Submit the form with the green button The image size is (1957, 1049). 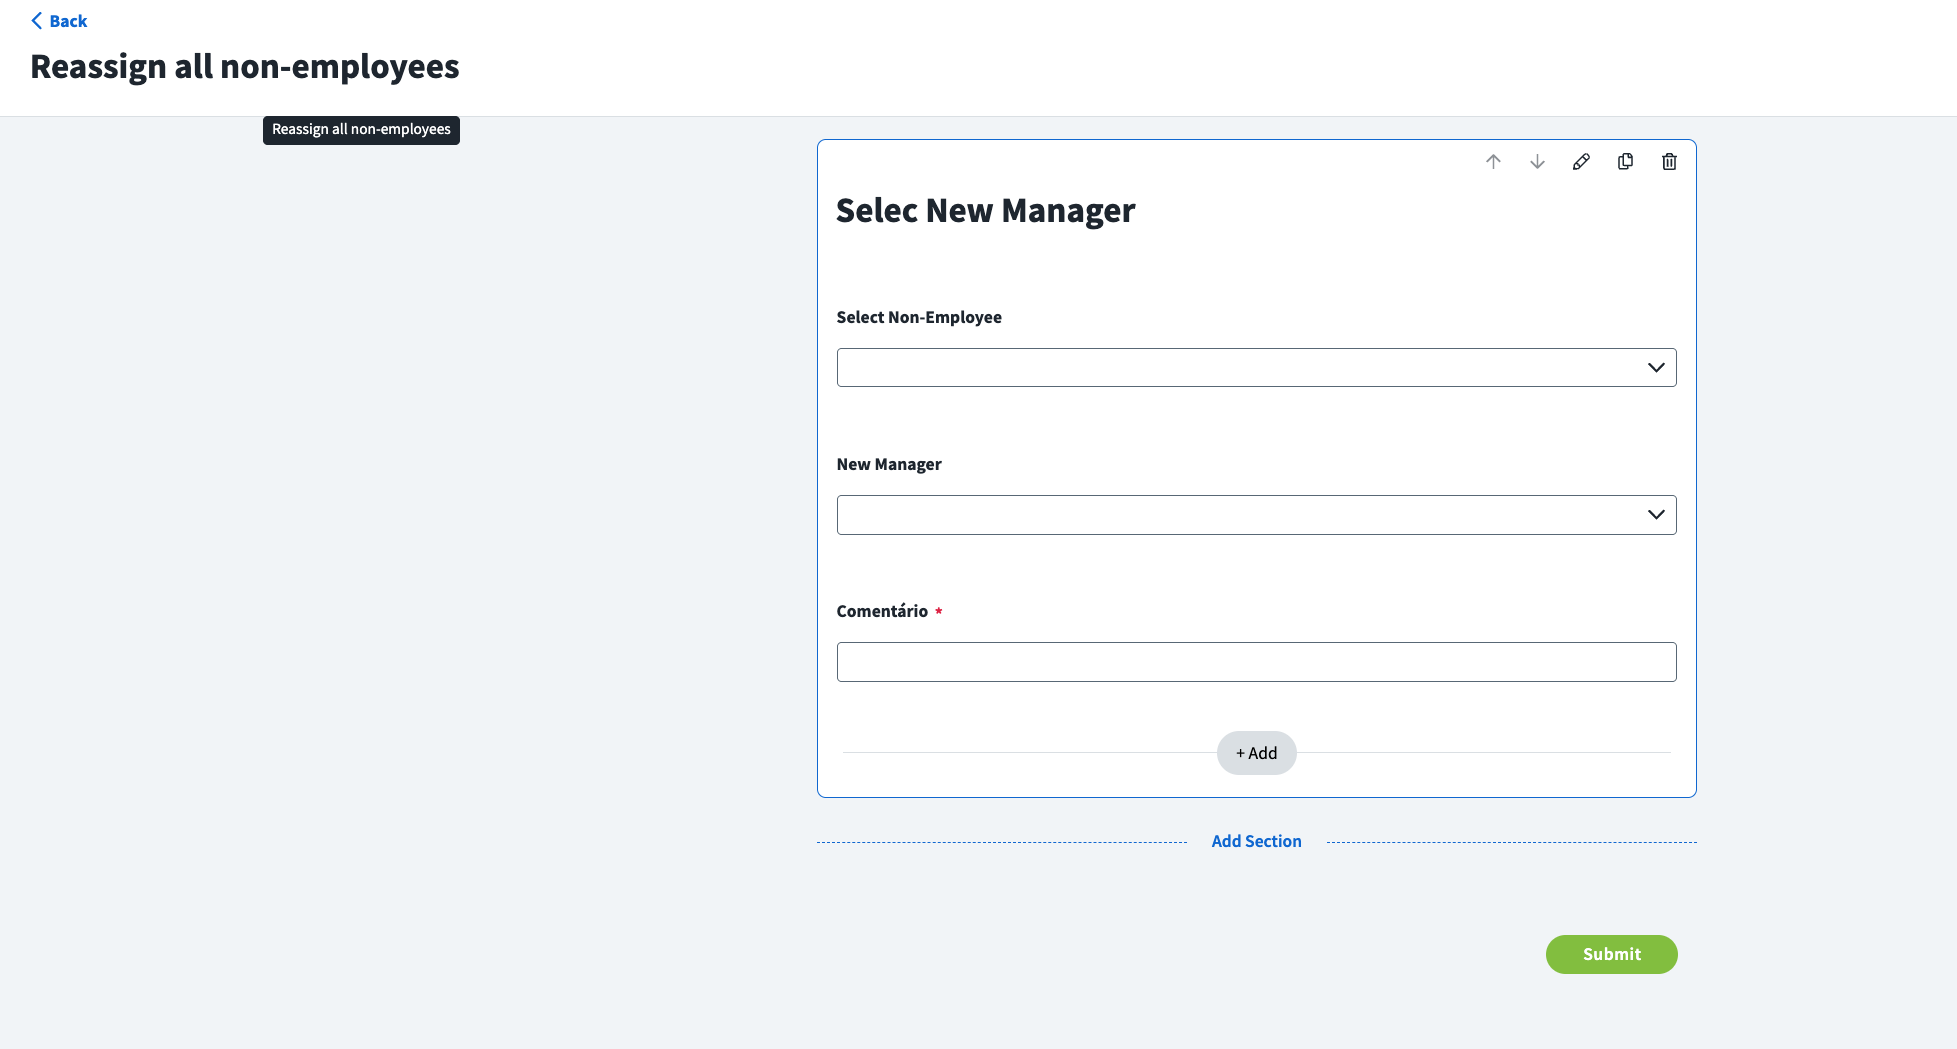click(x=1611, y=954)
